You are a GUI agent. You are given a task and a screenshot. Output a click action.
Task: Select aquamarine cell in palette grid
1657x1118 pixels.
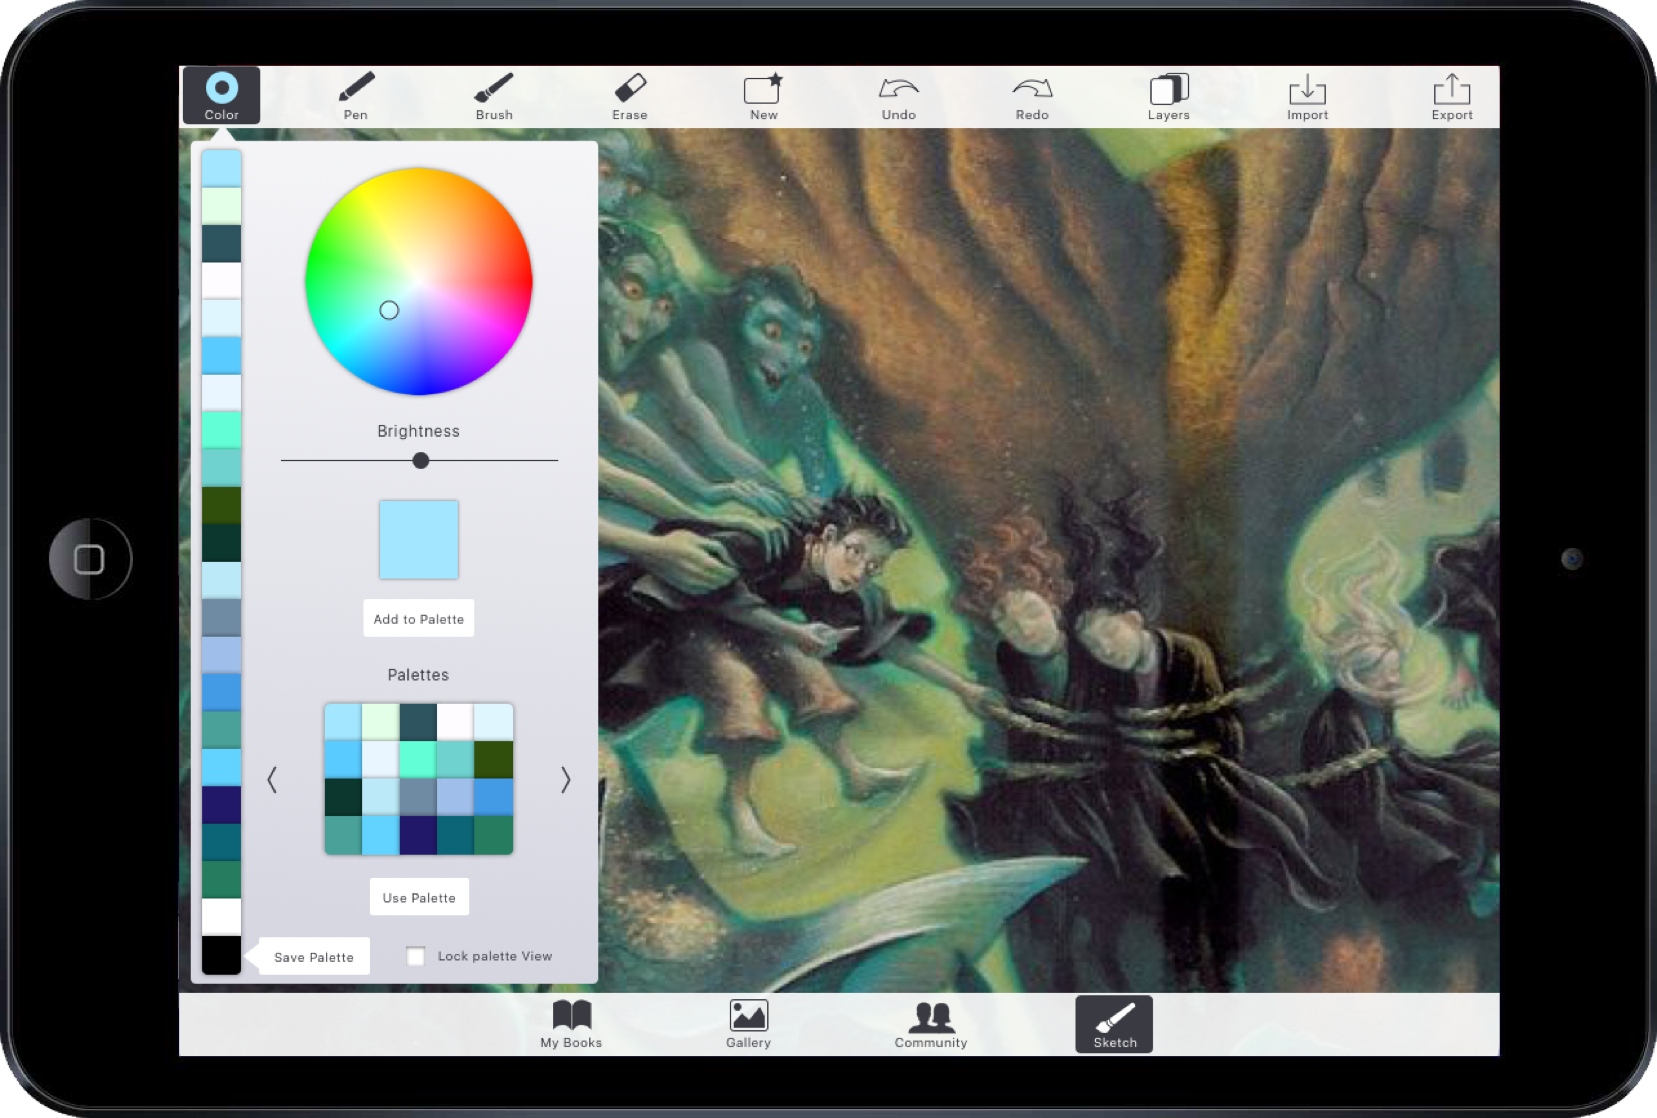pos(418,760)
